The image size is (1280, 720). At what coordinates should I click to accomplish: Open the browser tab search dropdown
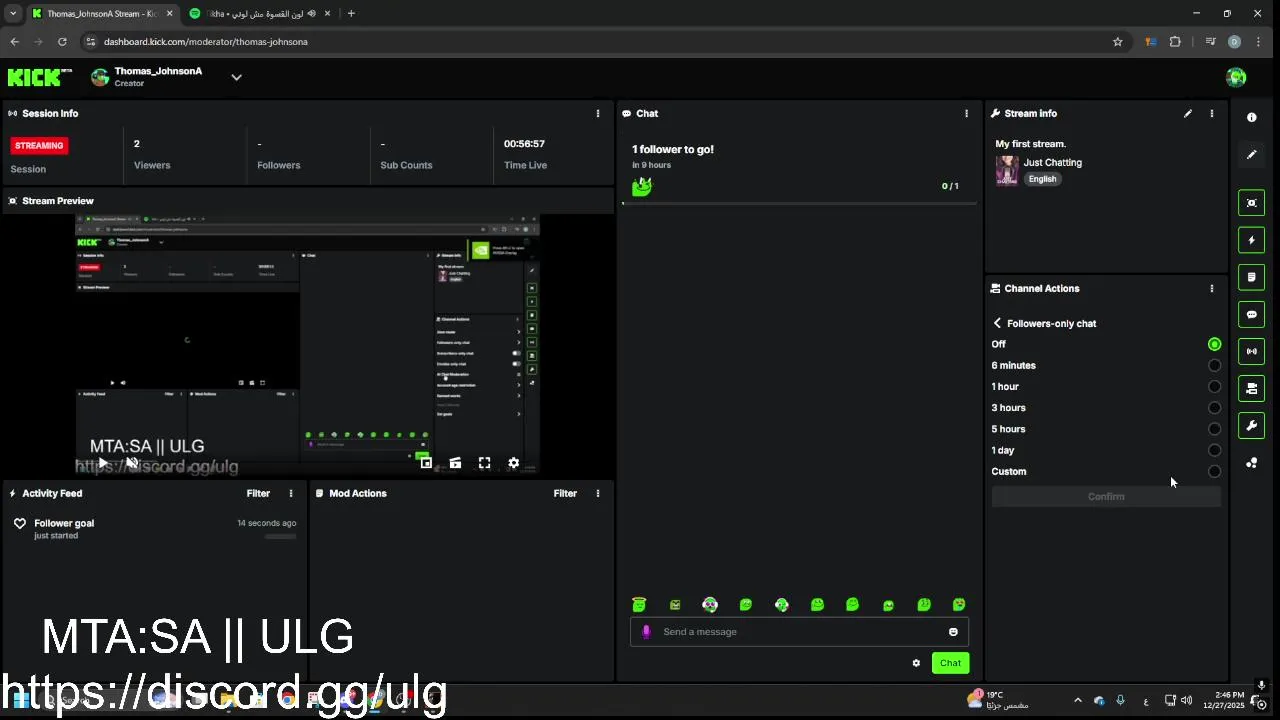coord(13,13)
